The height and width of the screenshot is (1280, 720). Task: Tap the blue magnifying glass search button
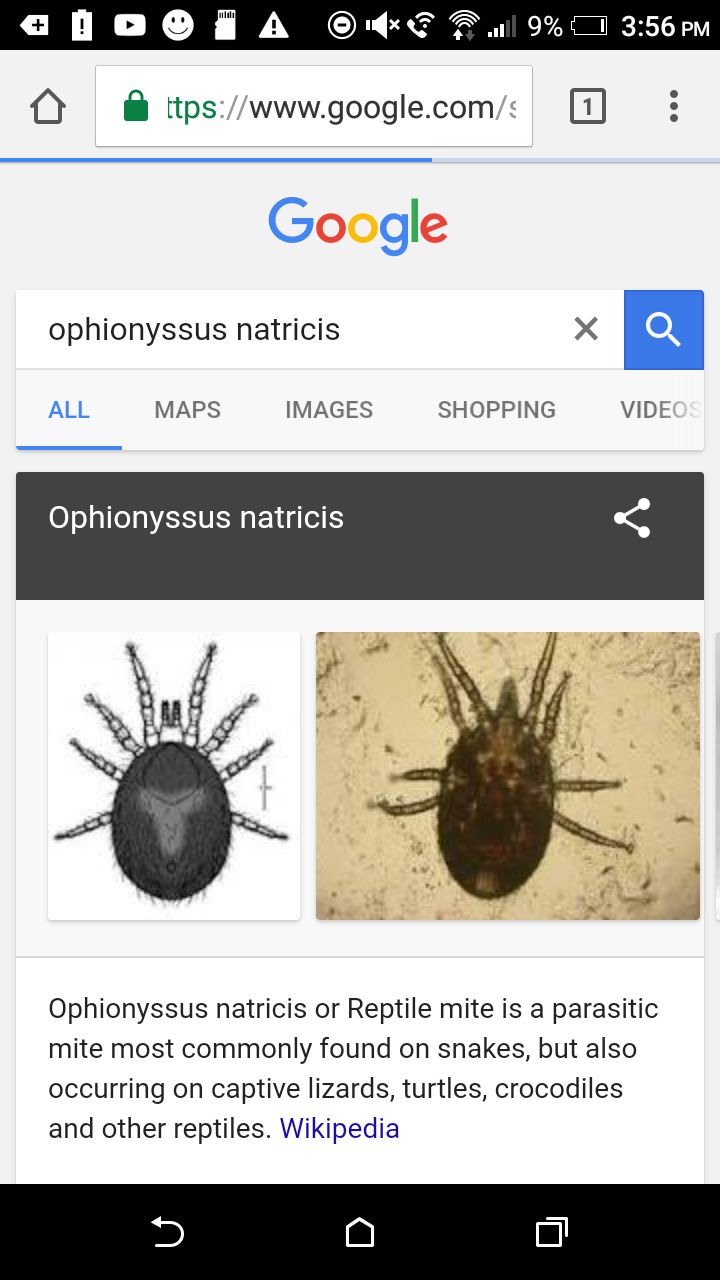664,329
